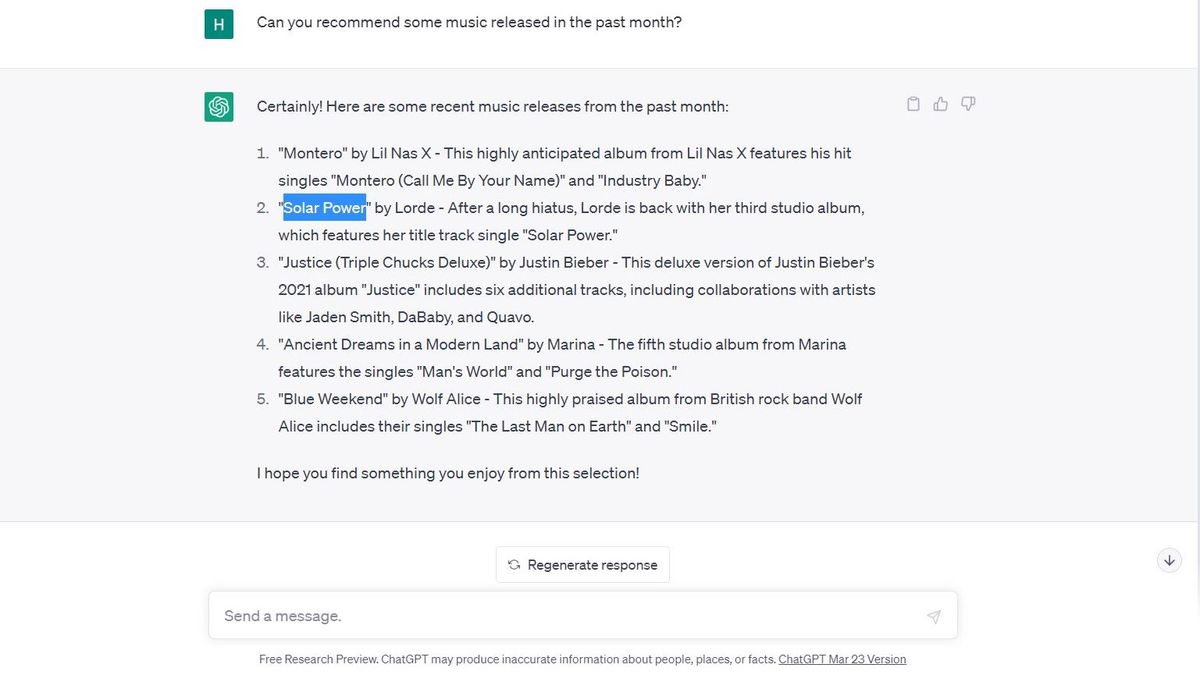
Task: Give the response a thumbs down
Action: (x=967, y=104)
